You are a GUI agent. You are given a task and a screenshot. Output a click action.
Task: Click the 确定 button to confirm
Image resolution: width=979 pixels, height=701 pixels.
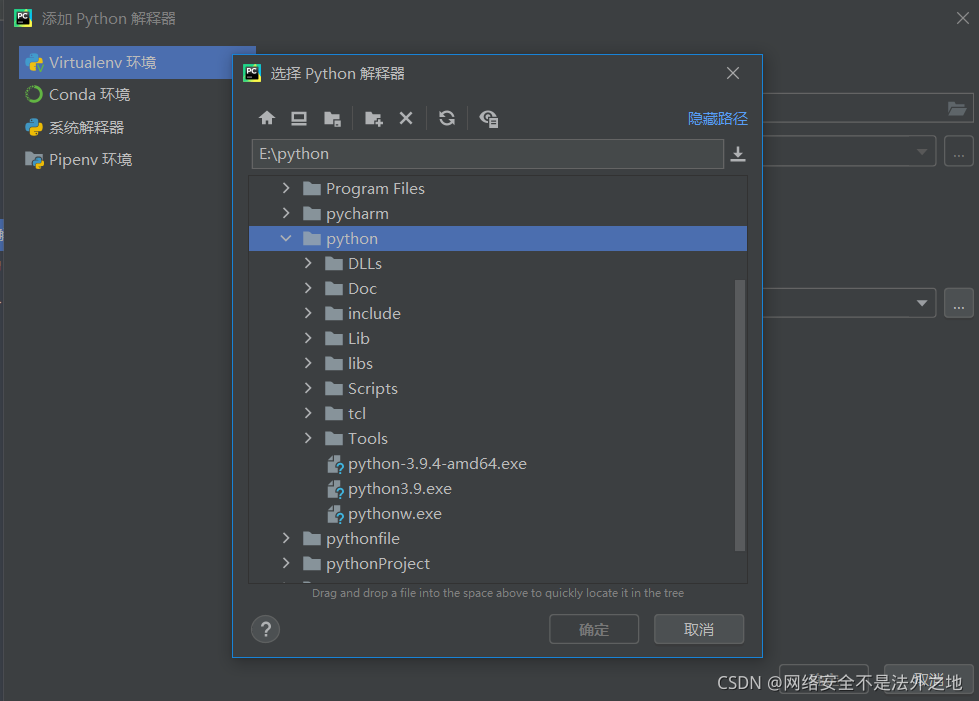594,629
